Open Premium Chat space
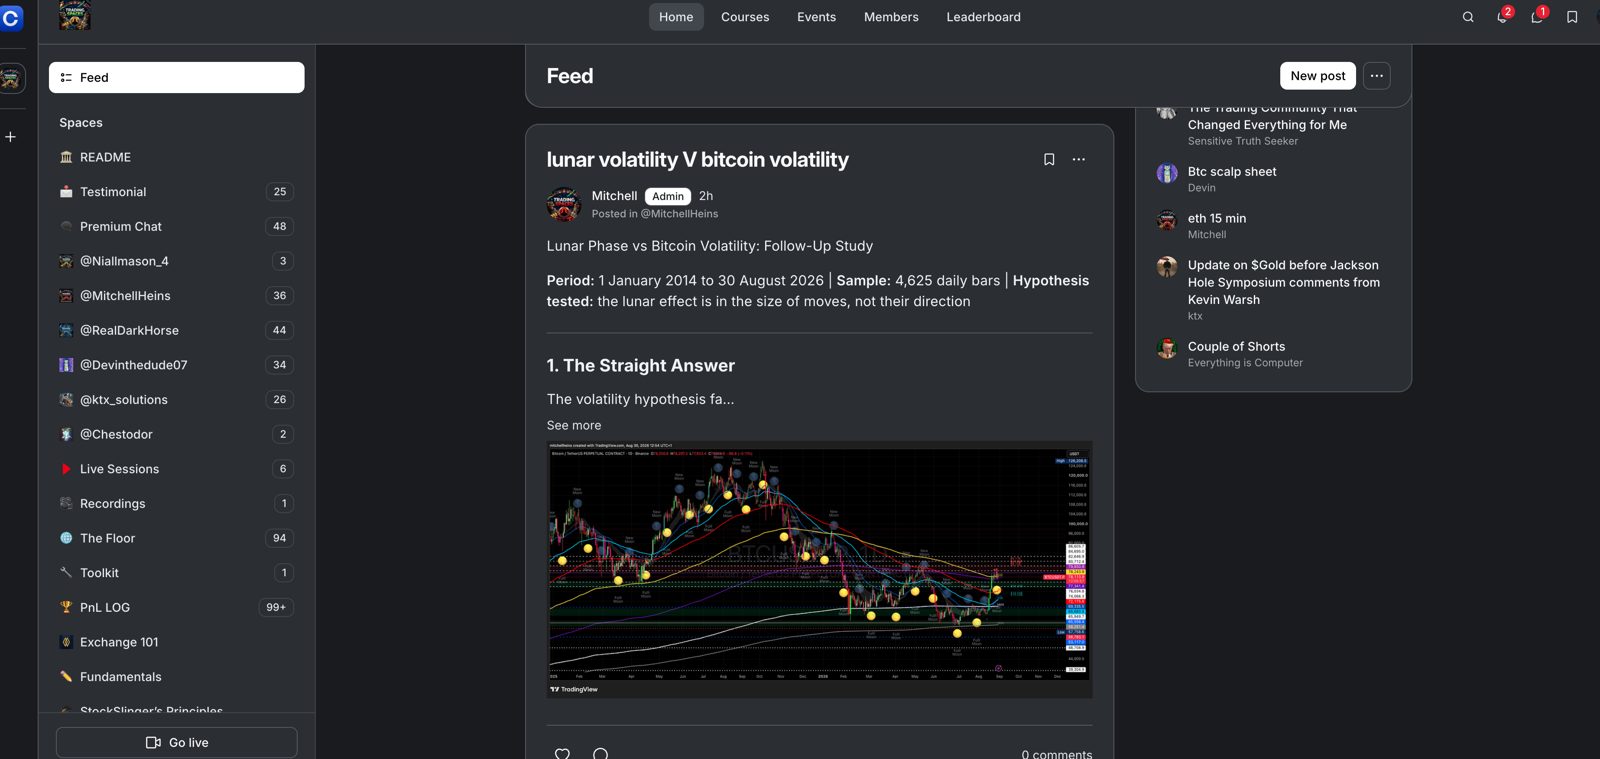 [x=176, y=227]
